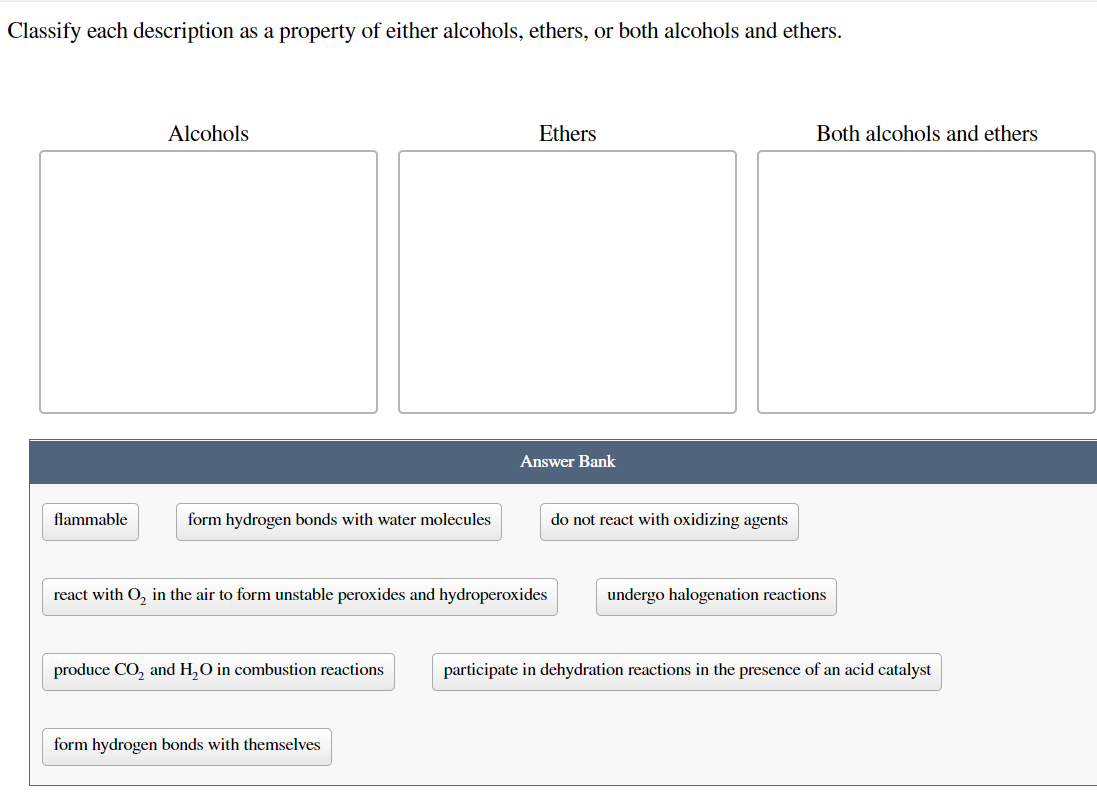Screen dimensions: 1097x805
Task: Click the Both alcohols and ethers heading
Action: 927,133
